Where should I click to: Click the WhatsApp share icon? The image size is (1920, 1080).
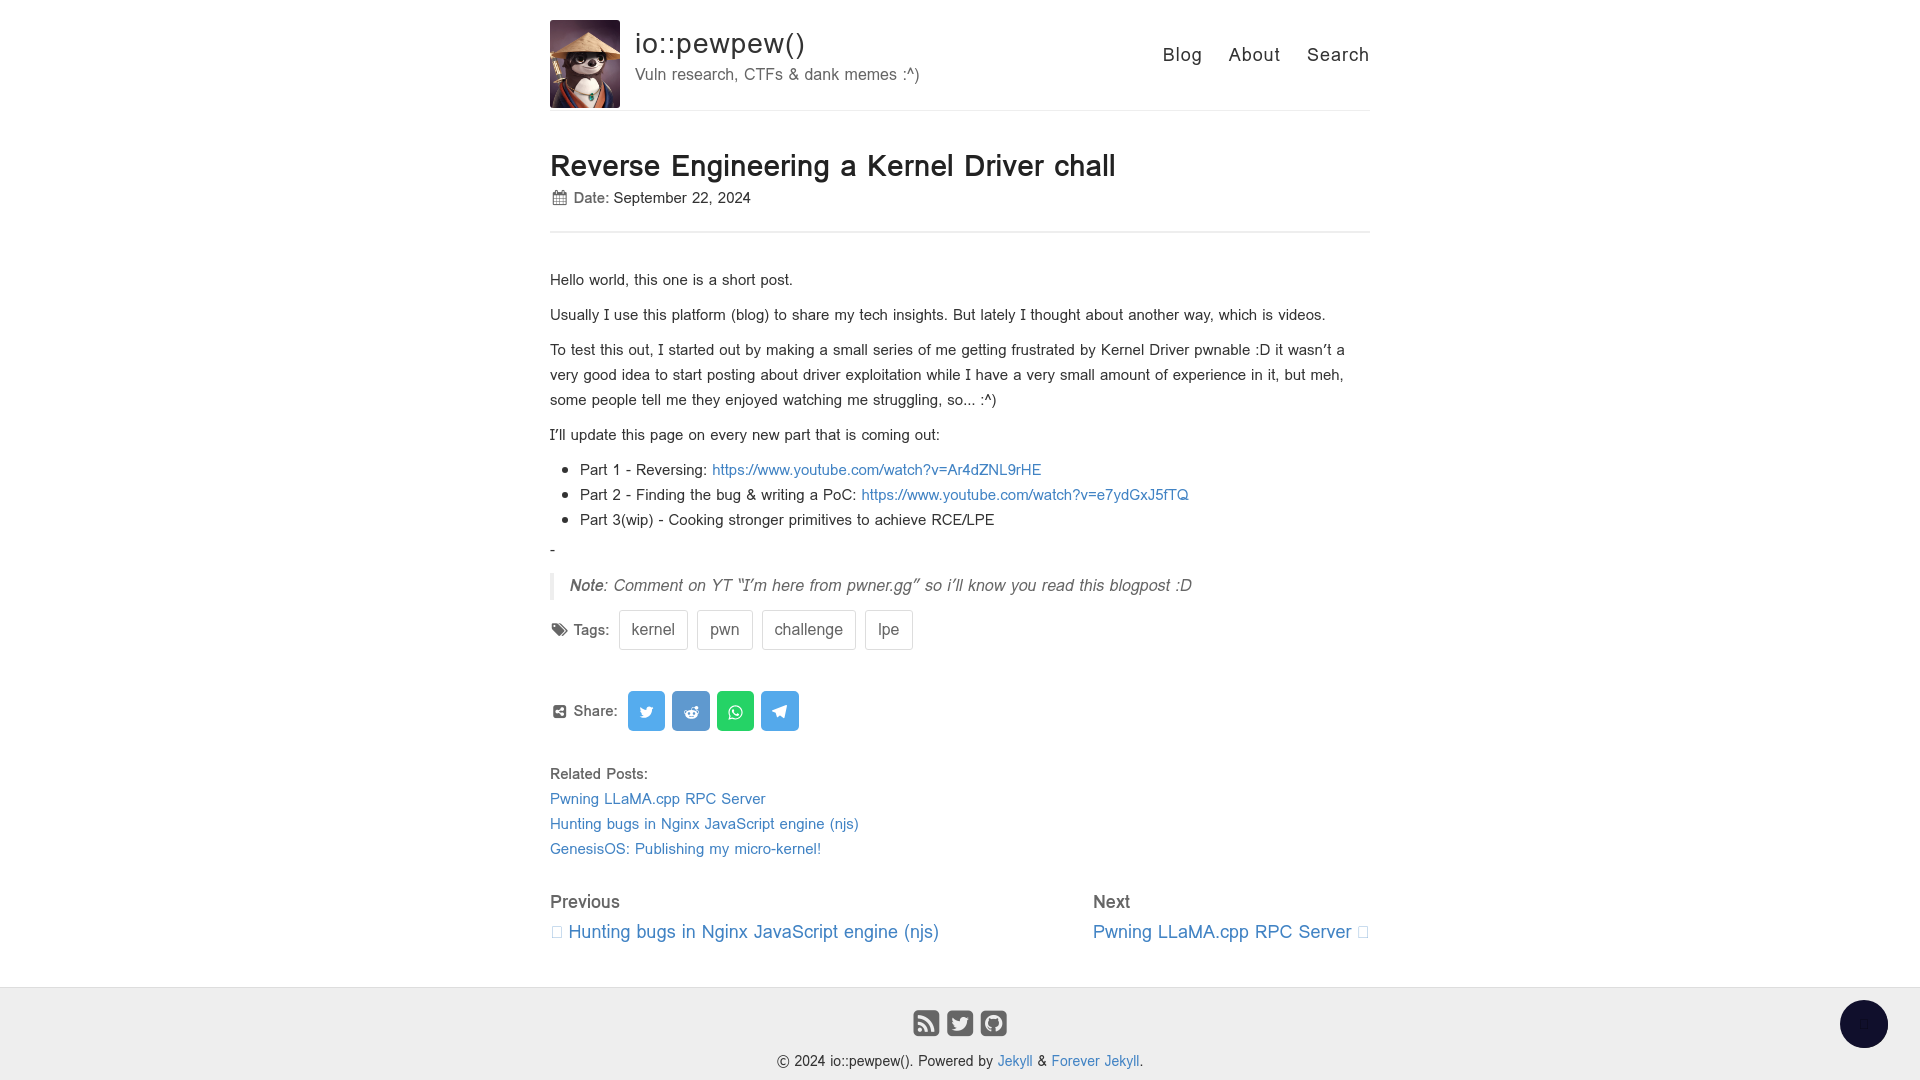(x=735, y=711)
